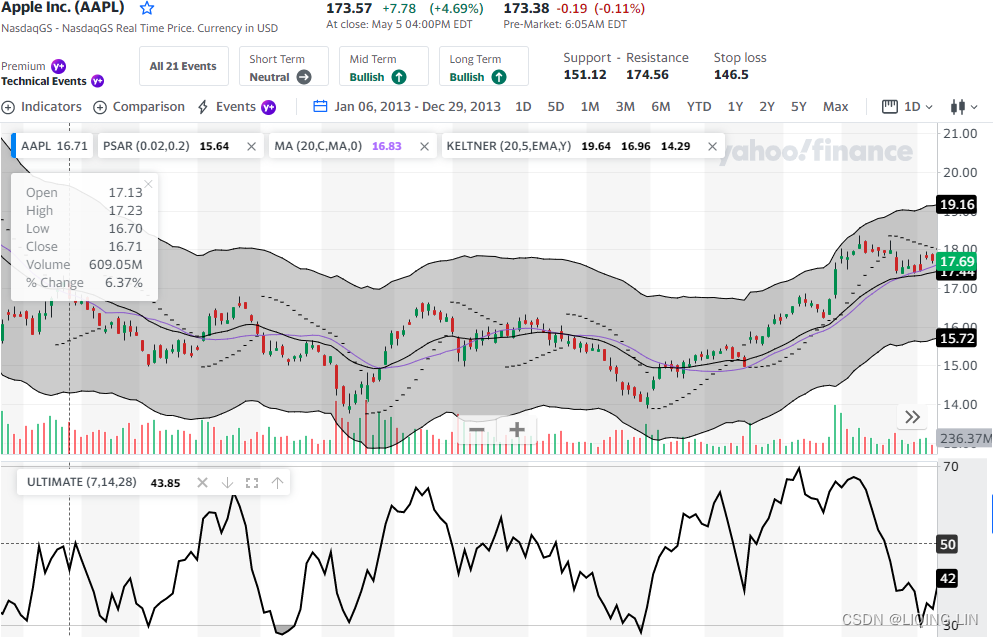Click the Premium Y+ badge
Viewport: 993px width, 637px height.
click(58, 66)
